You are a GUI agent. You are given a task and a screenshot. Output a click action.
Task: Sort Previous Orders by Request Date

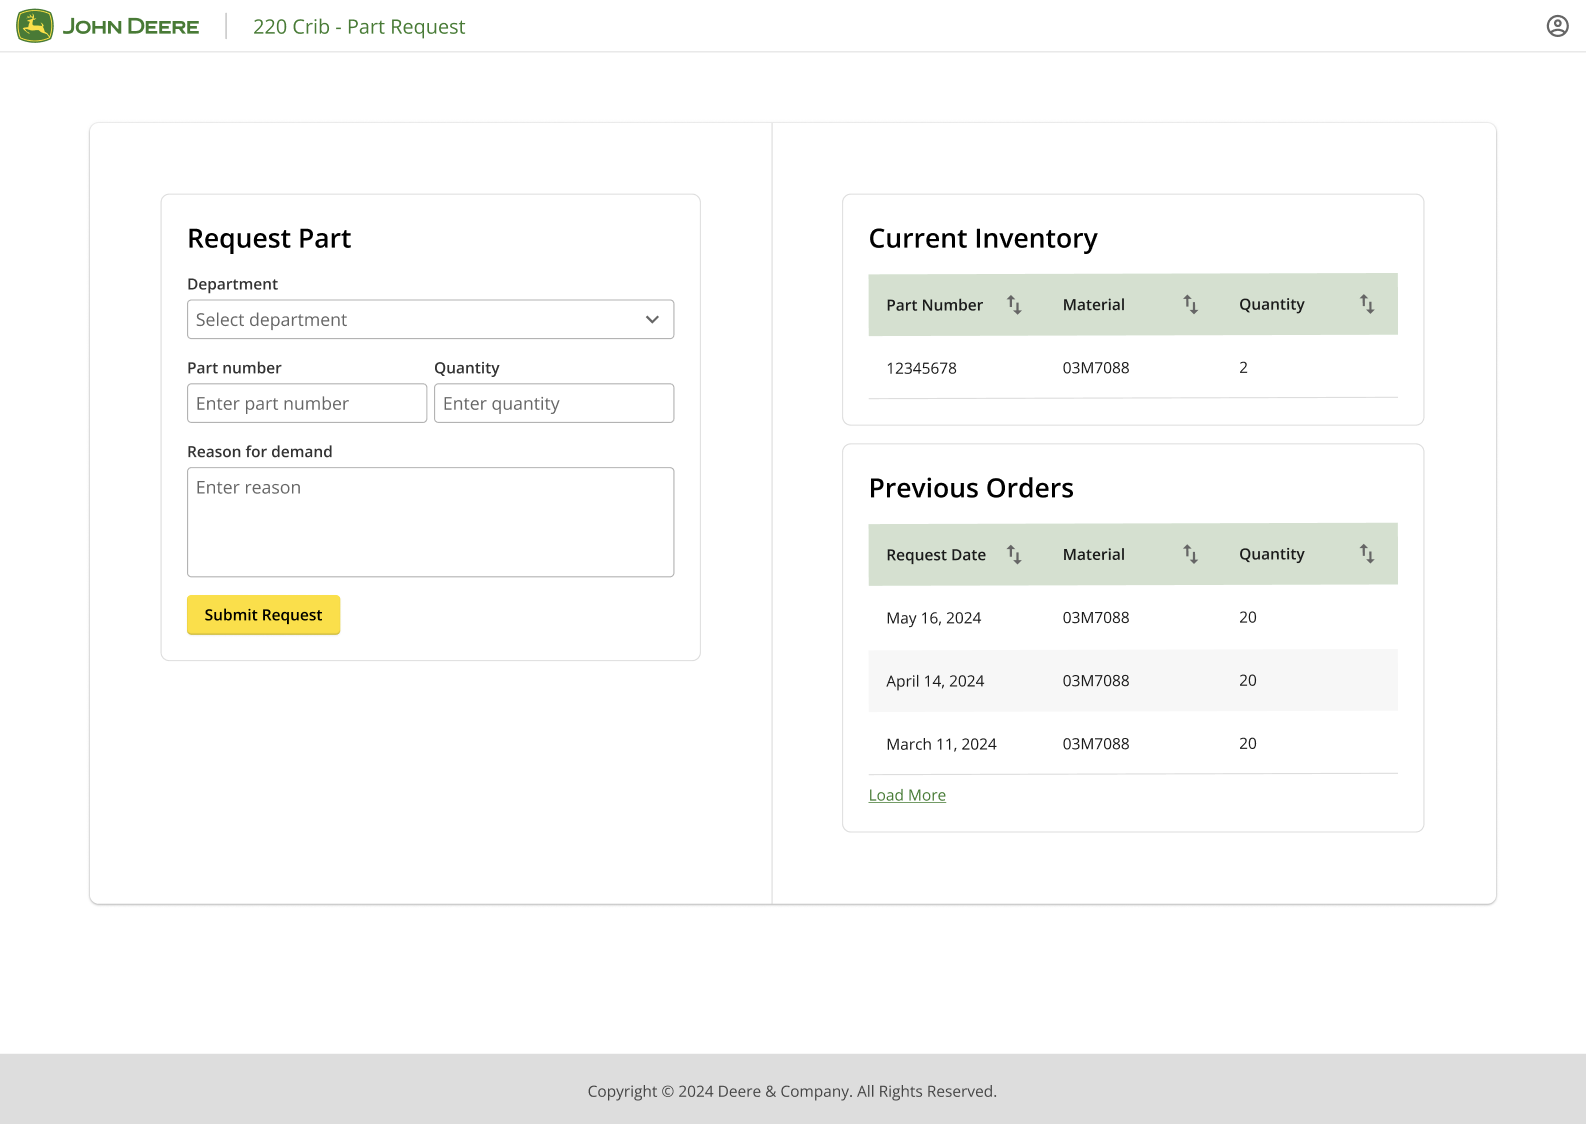(1014, 554)
